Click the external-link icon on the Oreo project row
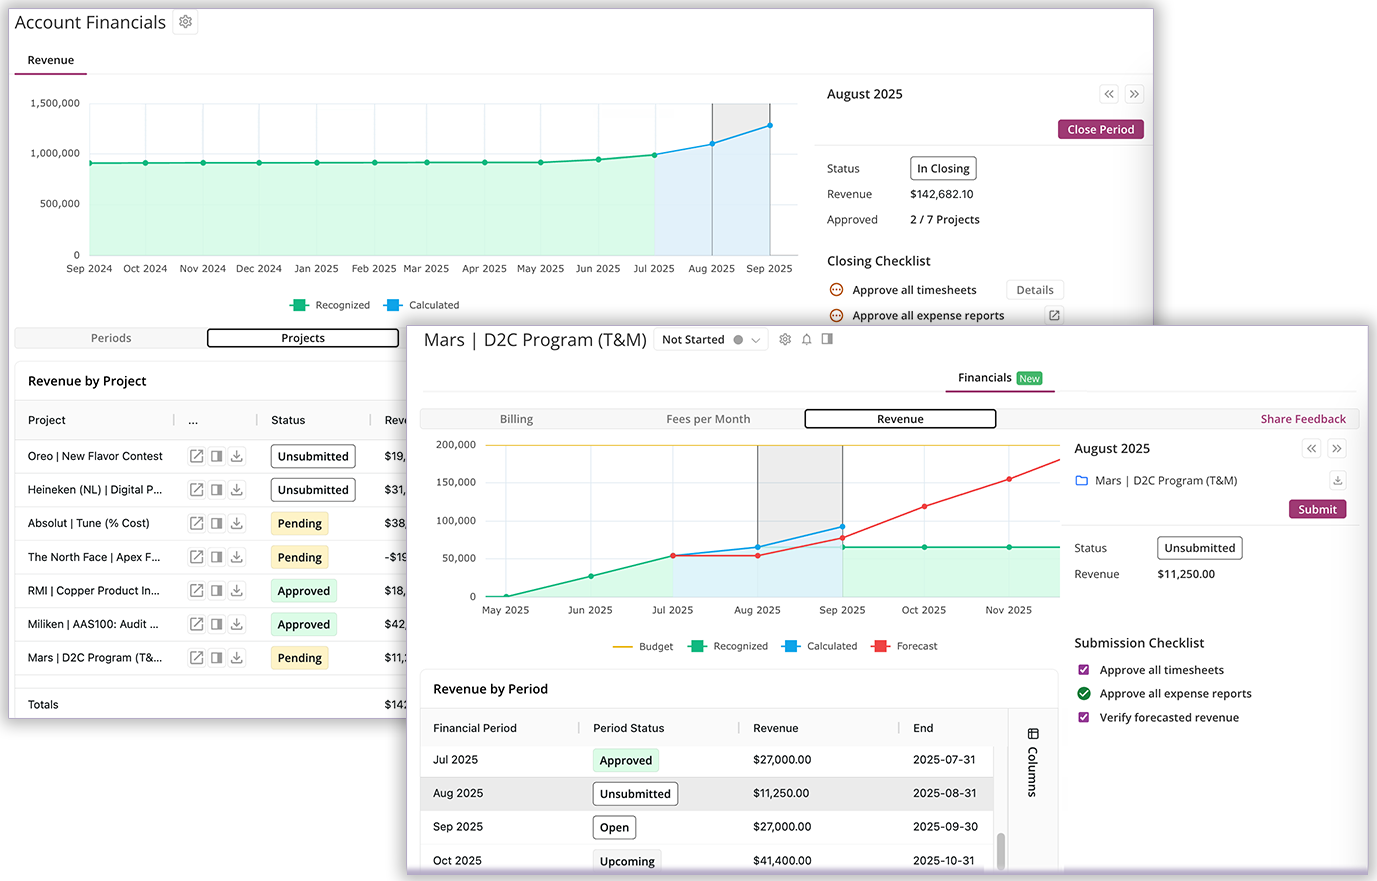Image resolution: width=1377 pixels, height=881 pixels. click(195, 456)
